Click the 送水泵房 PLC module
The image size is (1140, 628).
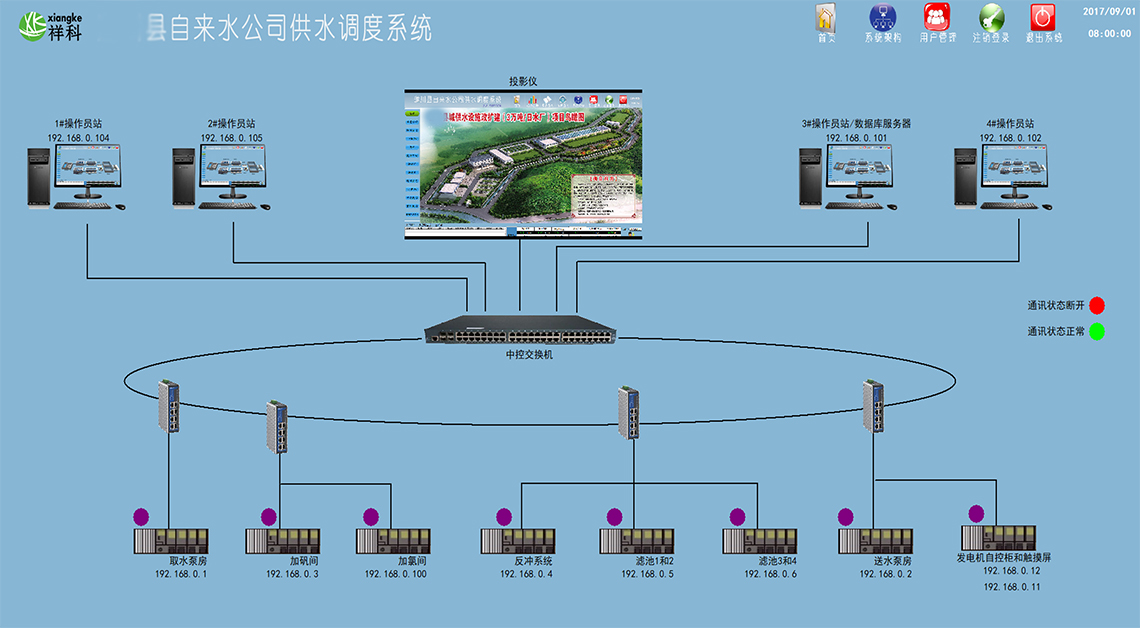[x=875, y=541]
